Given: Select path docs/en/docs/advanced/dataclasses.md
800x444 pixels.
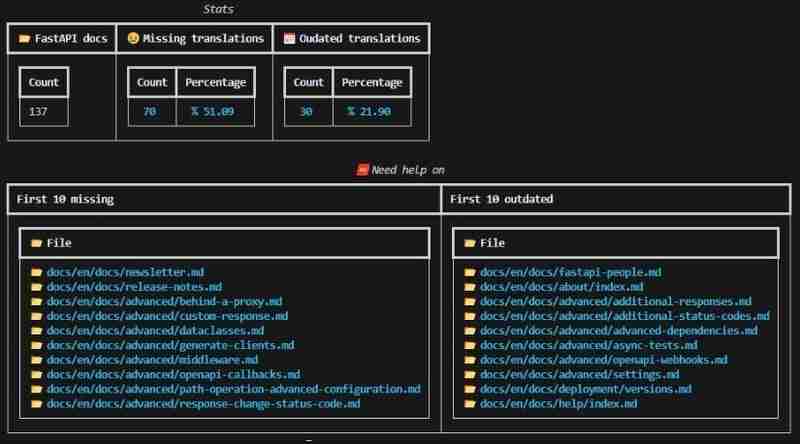Looking at the screenshot, I should 156,331.
